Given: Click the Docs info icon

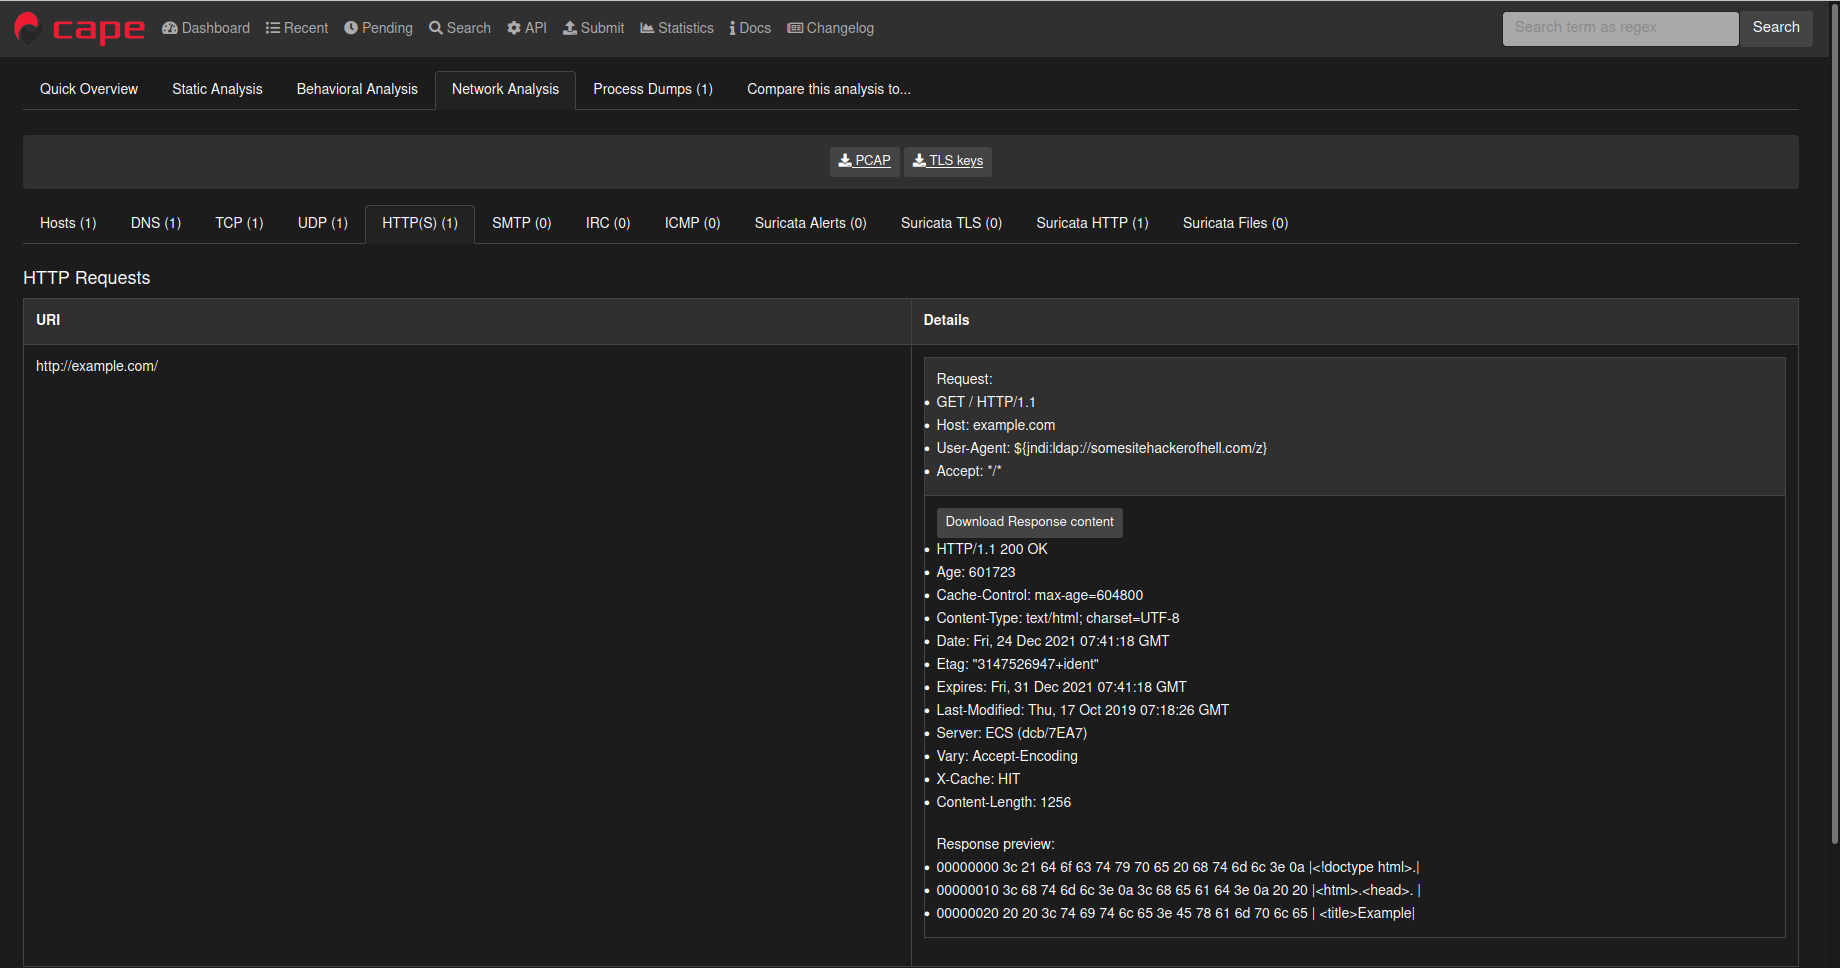Looking at the screenshot, I should click(x=733, y=28).
